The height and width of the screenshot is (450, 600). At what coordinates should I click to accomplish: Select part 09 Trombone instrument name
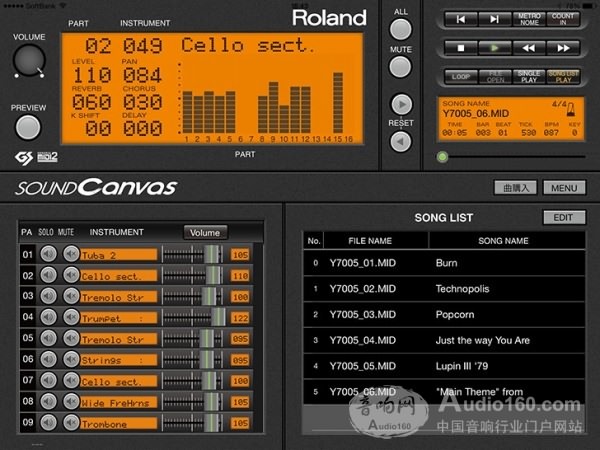click(x=119, y=424)
